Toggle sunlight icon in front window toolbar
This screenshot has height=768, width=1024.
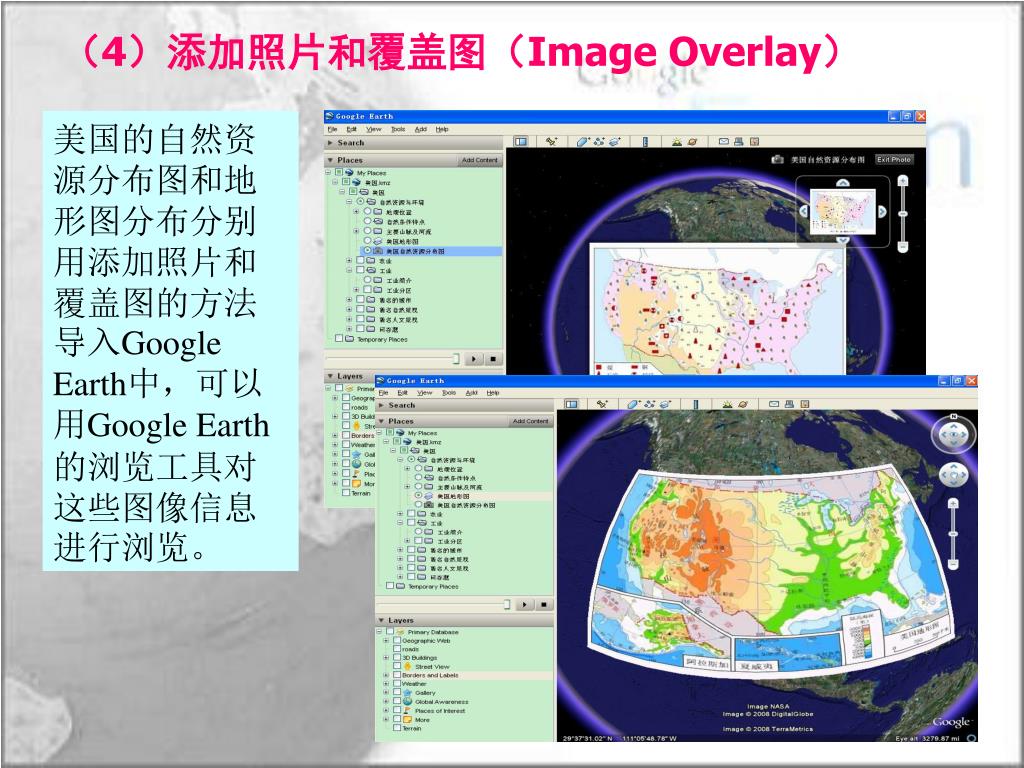coord(727,404)
